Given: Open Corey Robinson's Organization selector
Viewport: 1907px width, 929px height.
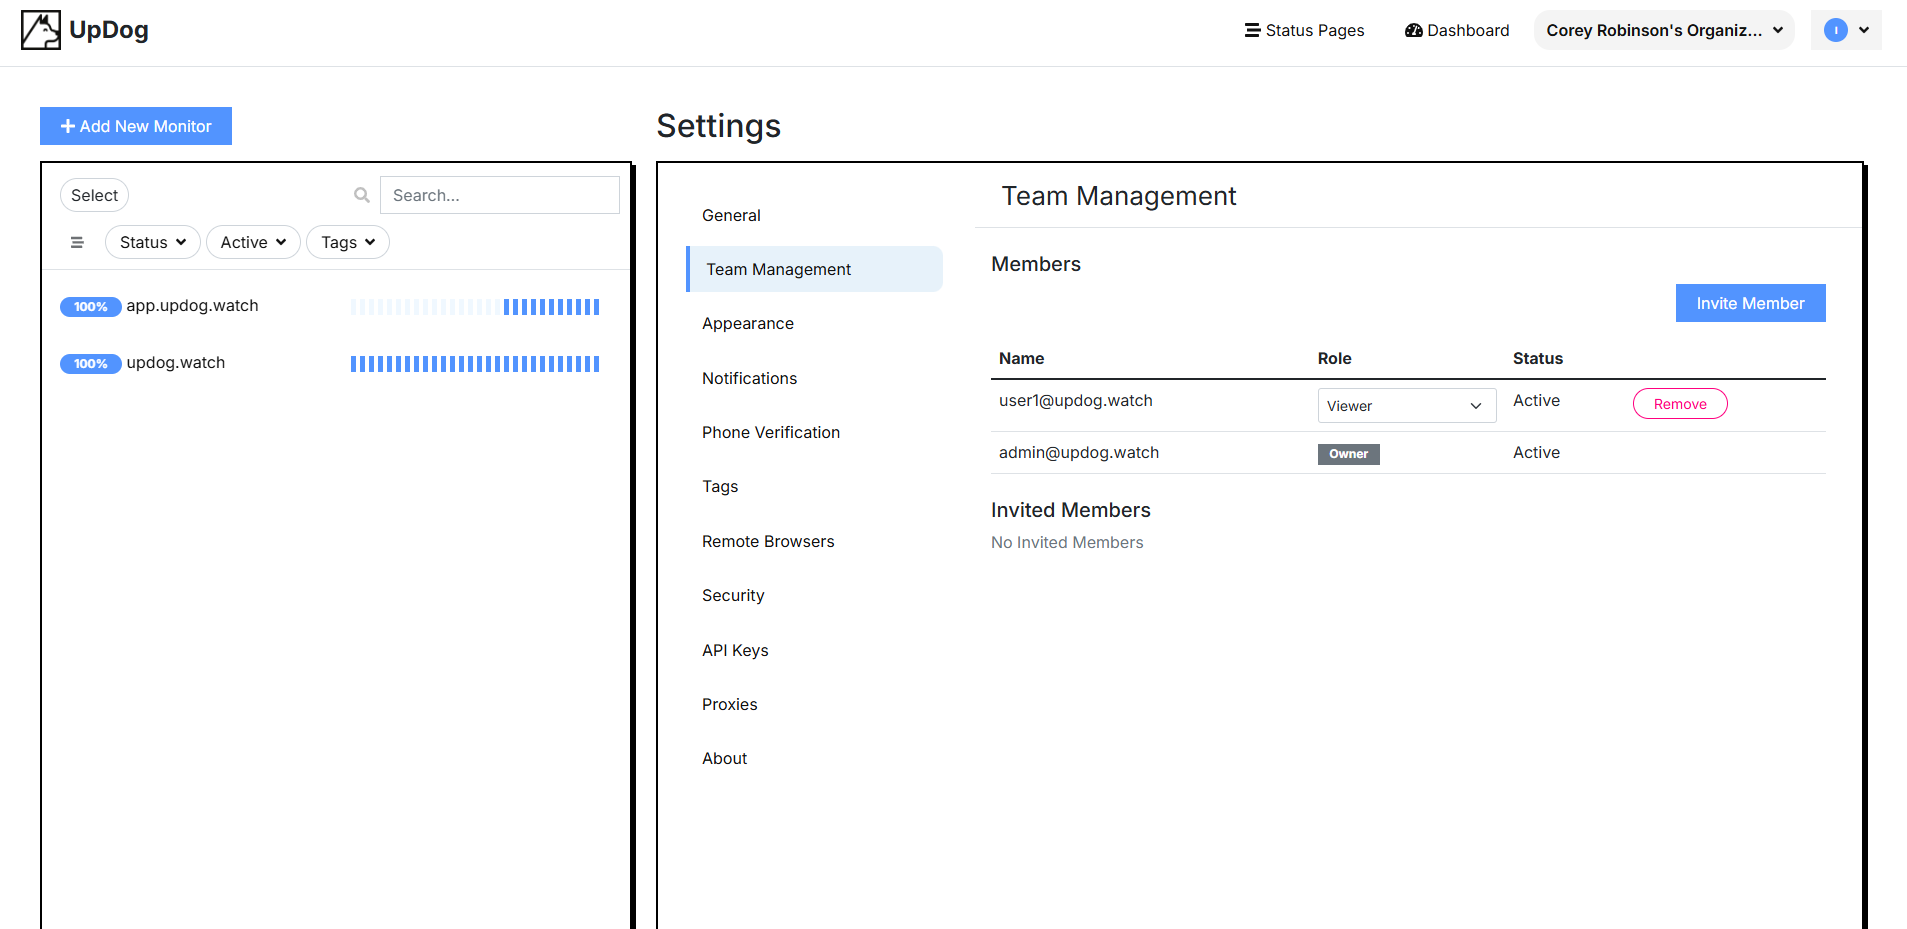Looking at the screenshot, I should 1662,30.
